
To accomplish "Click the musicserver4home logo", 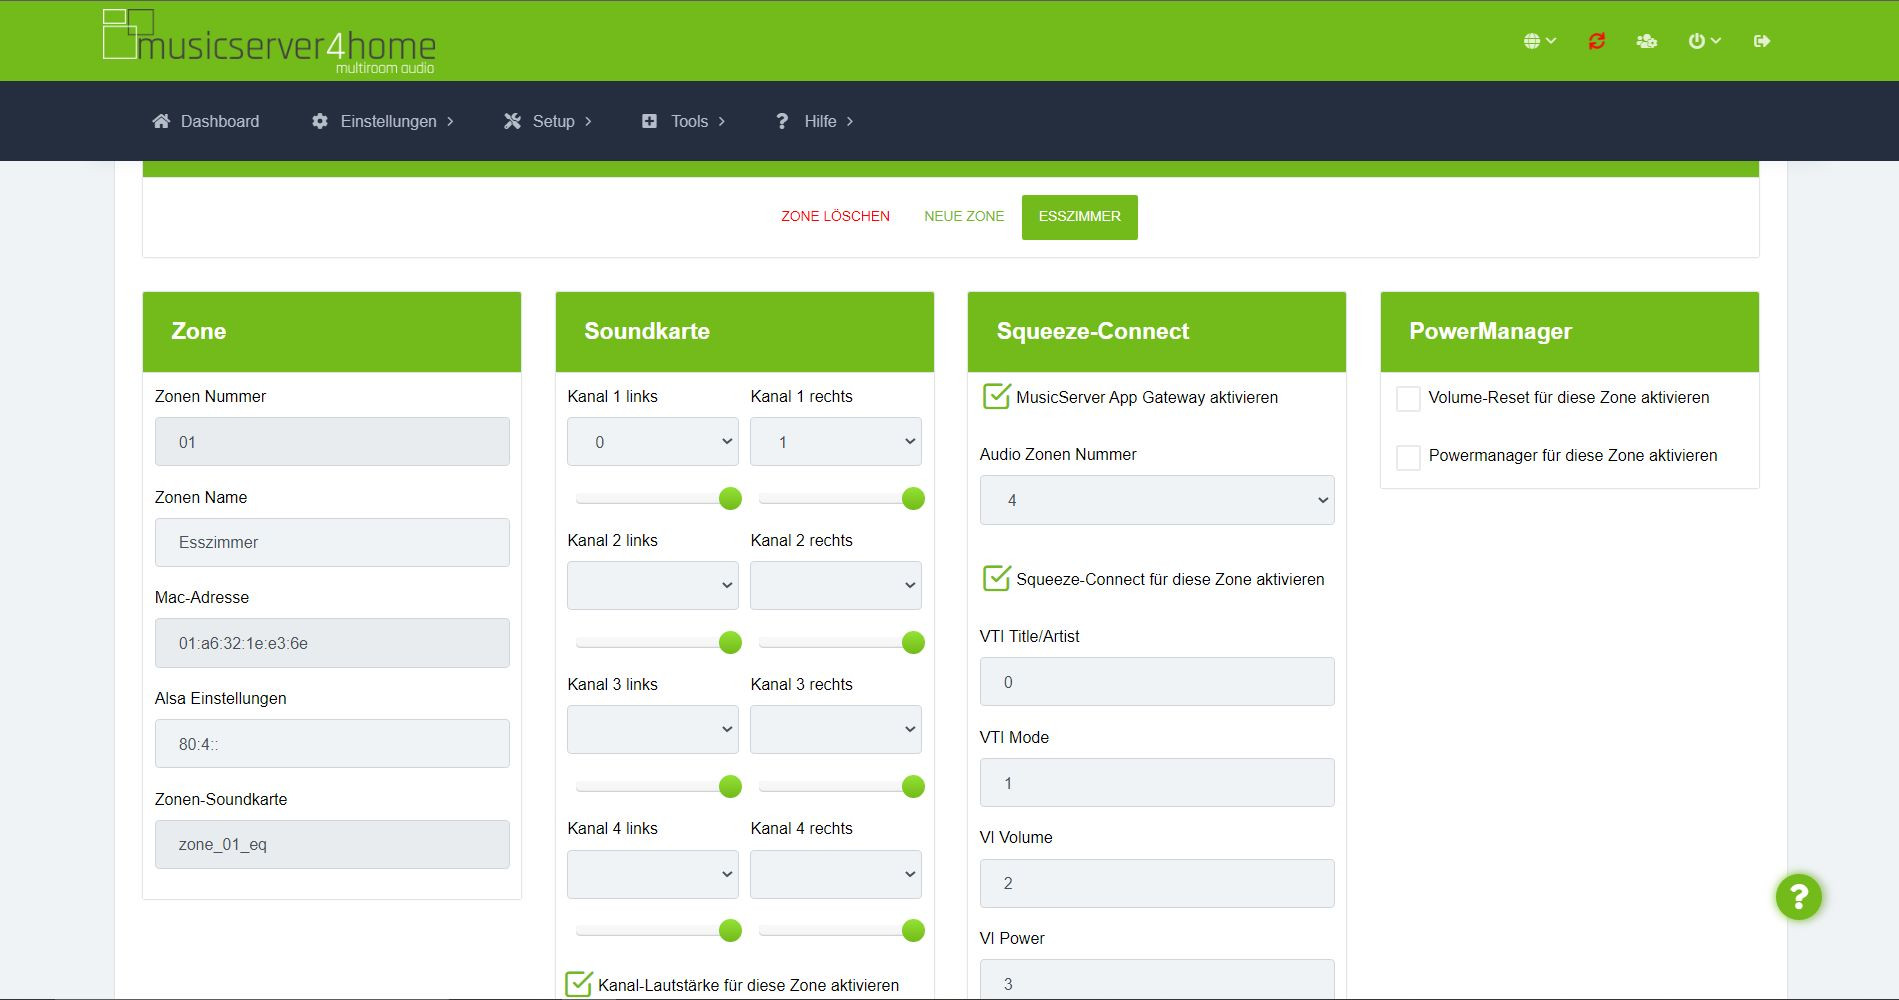I will (x=269, y=41).
